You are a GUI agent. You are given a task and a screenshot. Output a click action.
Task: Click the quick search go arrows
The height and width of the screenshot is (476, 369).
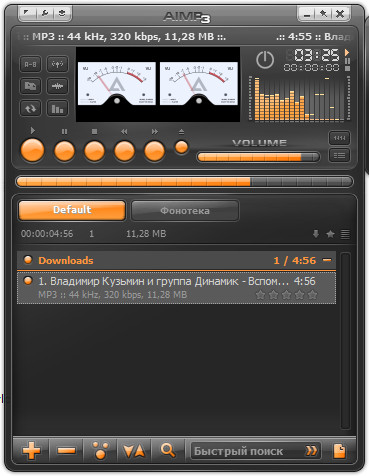click(311, 451)
